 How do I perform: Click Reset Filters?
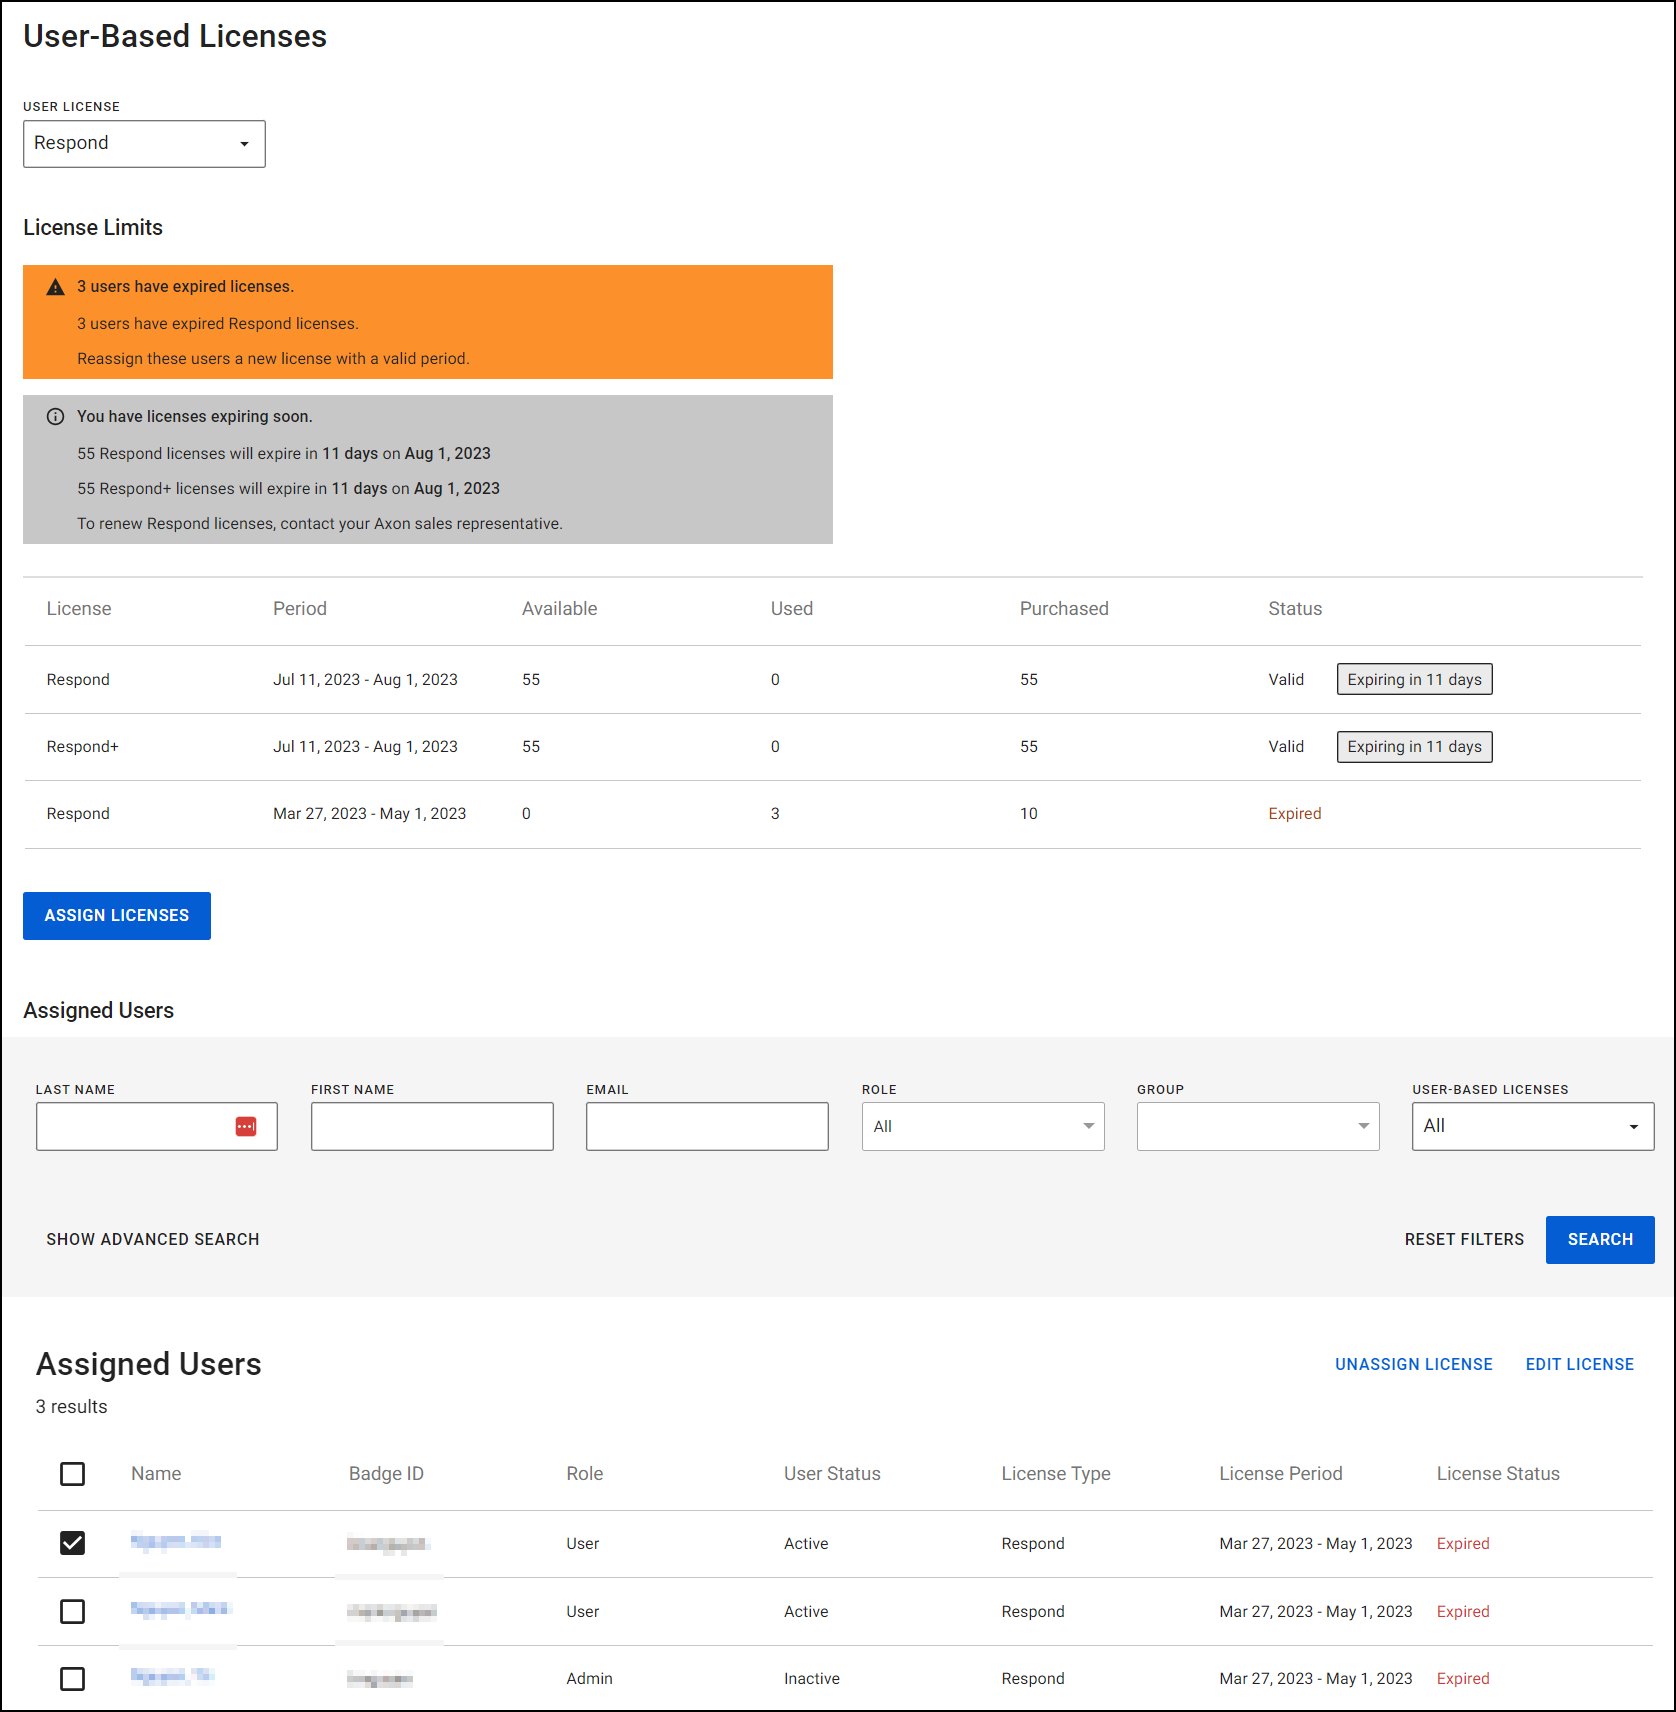click(x=1464, y=1240)
